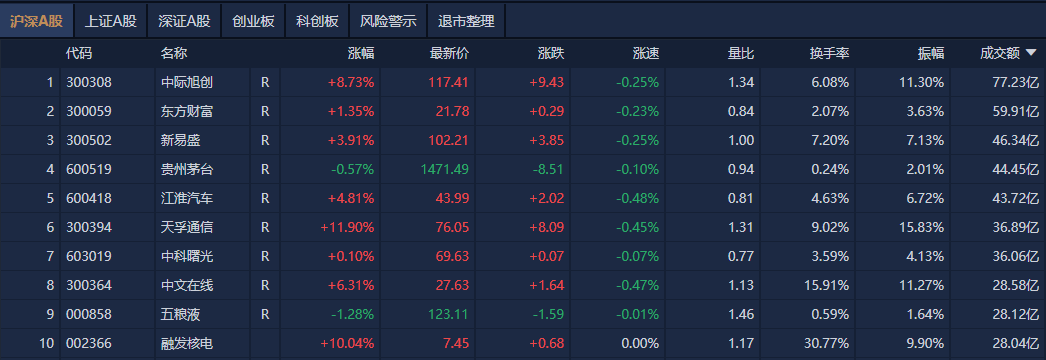Click stock code 603019
The width and height of the screenshot is (1046, 360).
click(89, 256)
